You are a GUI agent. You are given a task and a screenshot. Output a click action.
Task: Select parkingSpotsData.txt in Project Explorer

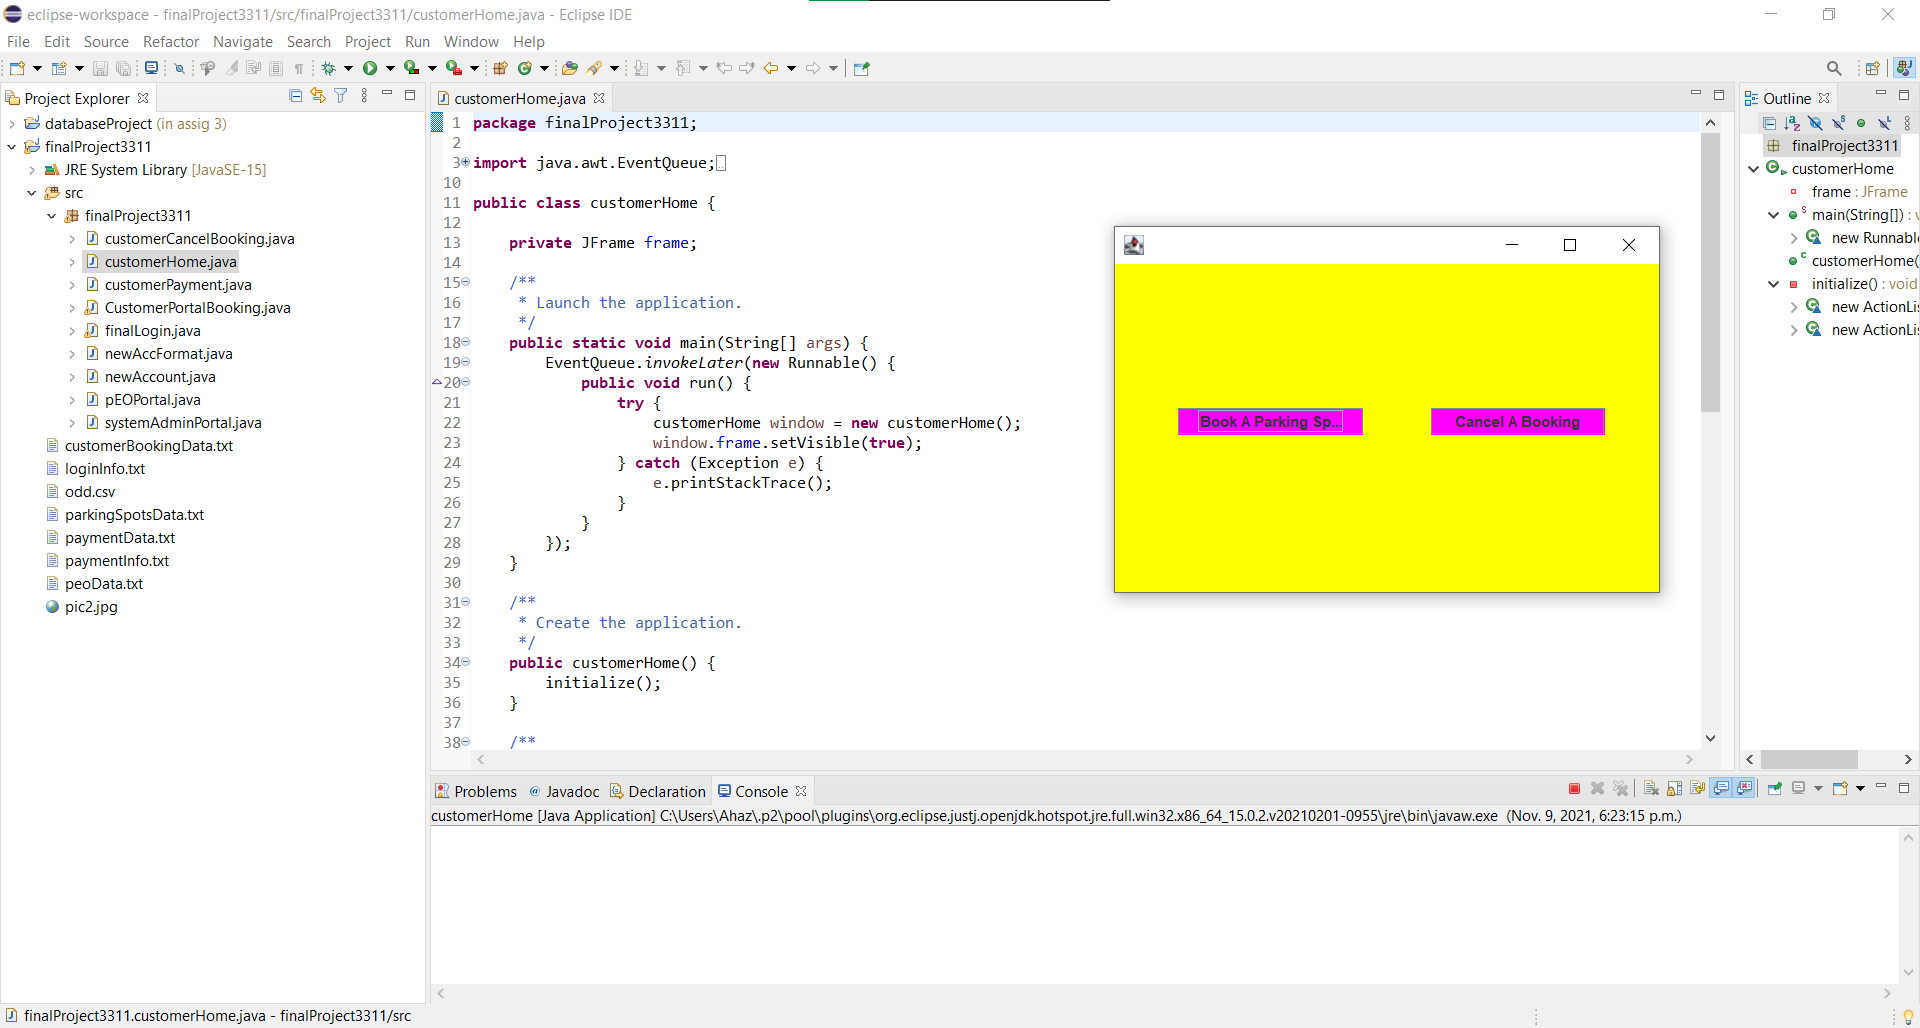tap(135, 515)
